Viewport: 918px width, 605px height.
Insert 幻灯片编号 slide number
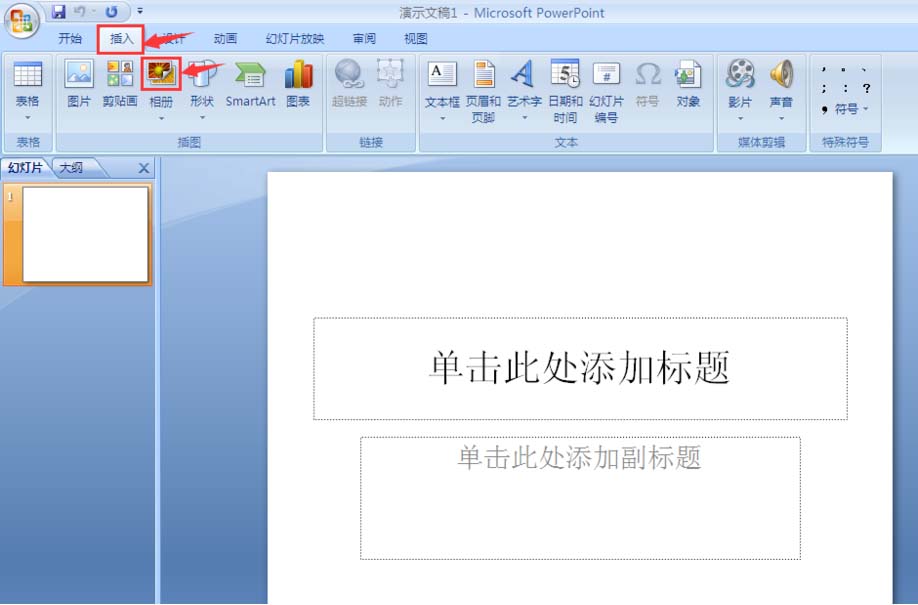pos(607,91)
